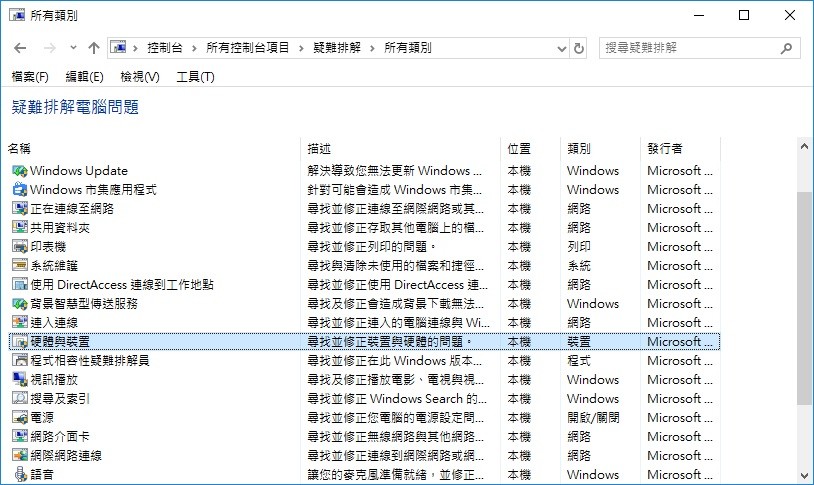Click the Windows 市集應用程式 icon
814x485 pixels.
click(x=20, y=190)
